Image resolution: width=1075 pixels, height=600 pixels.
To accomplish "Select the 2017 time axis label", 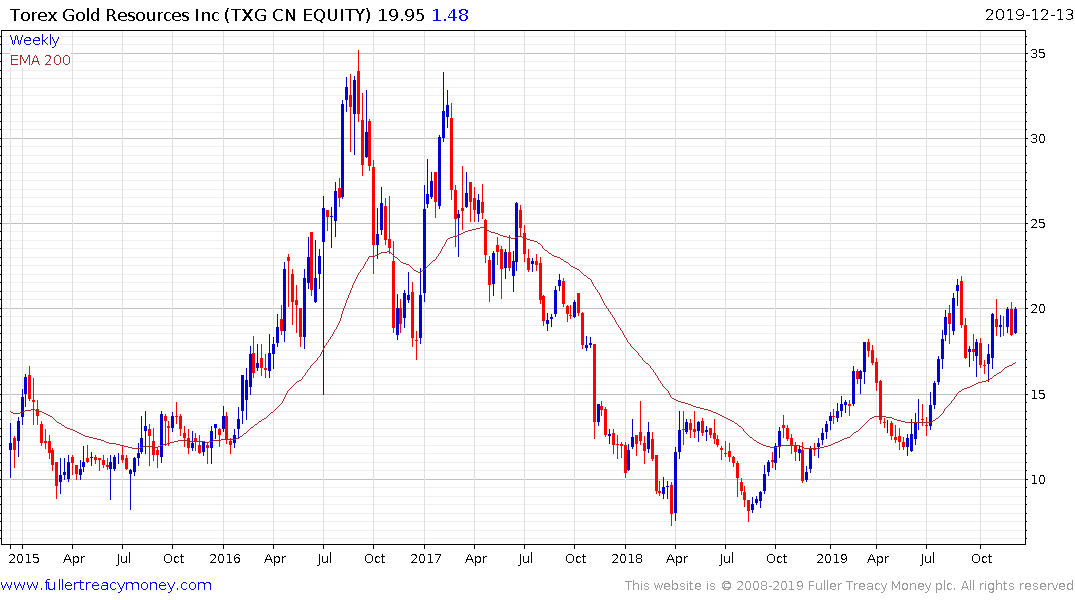I will point(426,559).
